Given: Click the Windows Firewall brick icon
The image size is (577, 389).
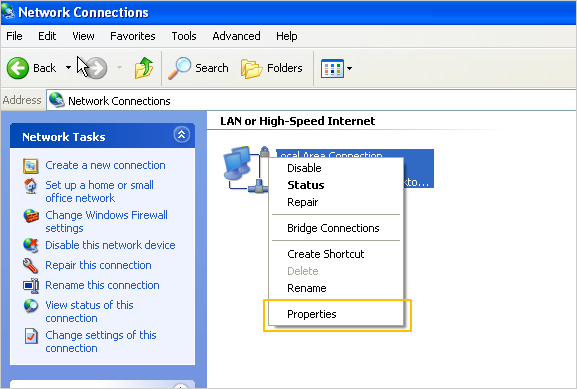Looking at the screenshot, I should pyautogui.click(x=31, y=215).
